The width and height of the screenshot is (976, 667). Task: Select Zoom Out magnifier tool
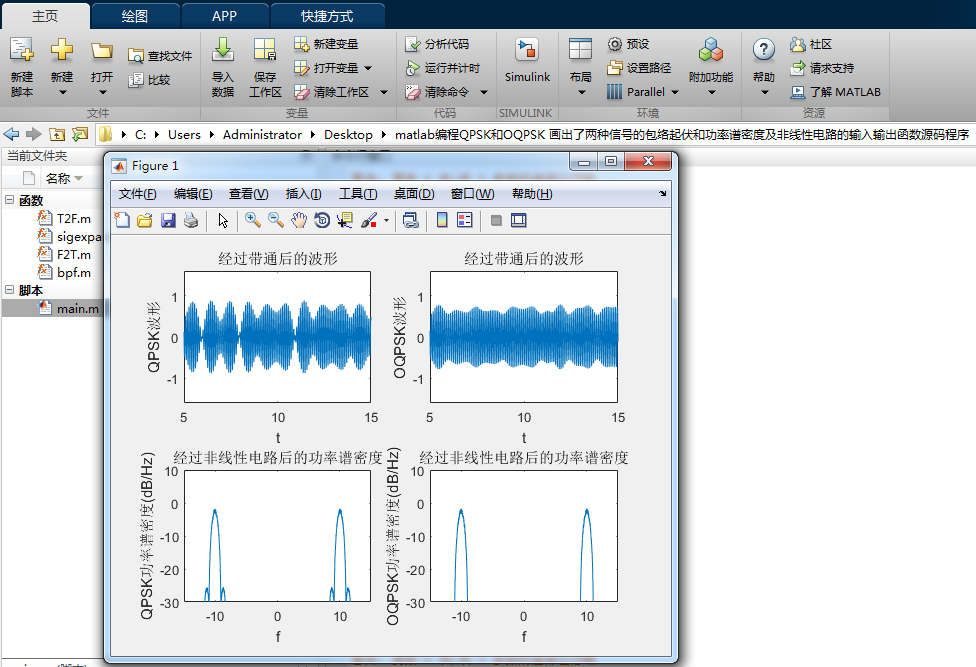pos(276,220)
